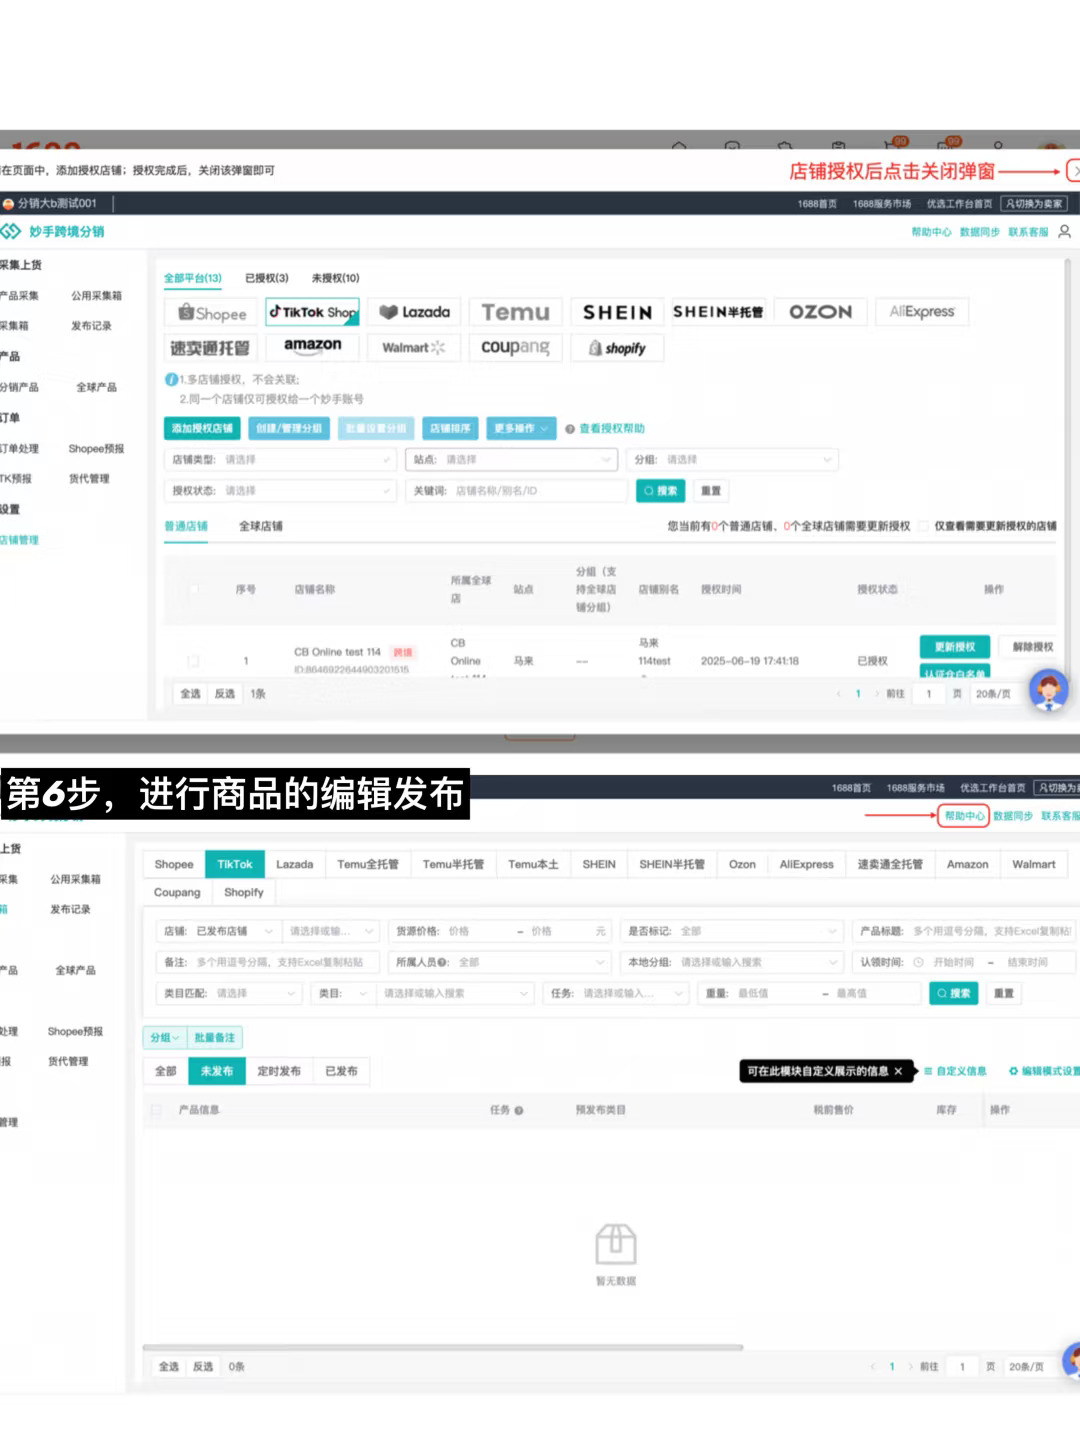Click 解除授权 for CB Online test 114
The image size is (1080, 1440).
click(x=1032, y=647)
